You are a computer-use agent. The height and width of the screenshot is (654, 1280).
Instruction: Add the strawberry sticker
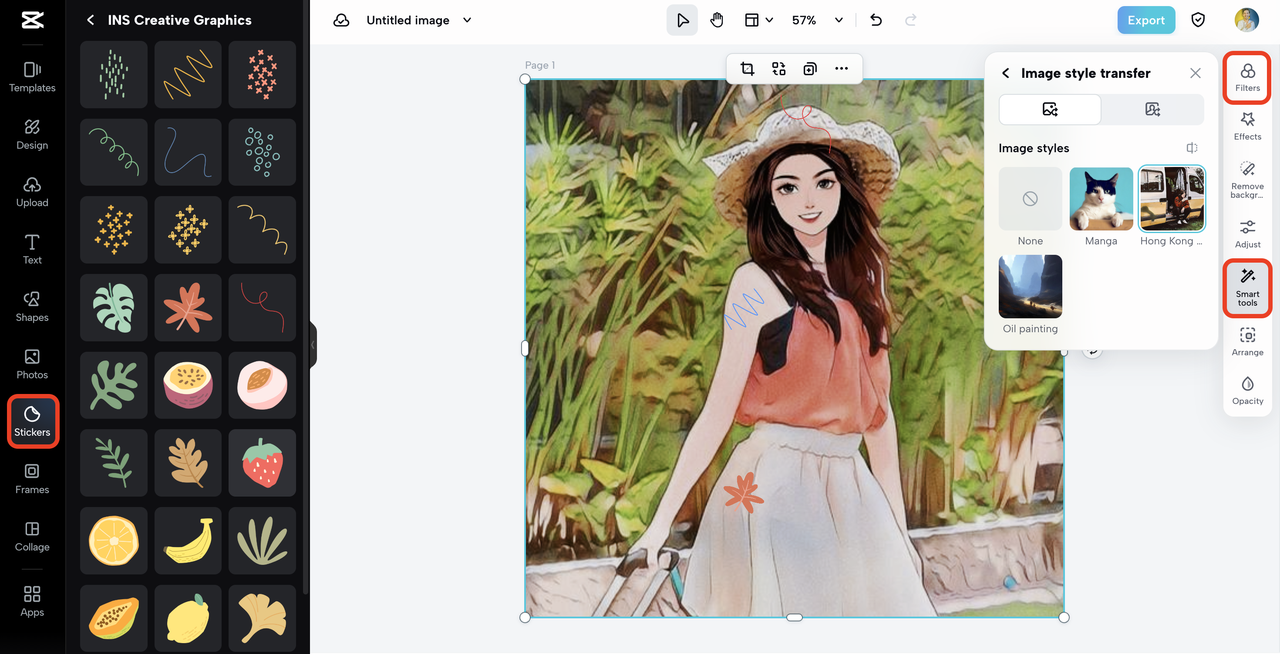(262, 463)
